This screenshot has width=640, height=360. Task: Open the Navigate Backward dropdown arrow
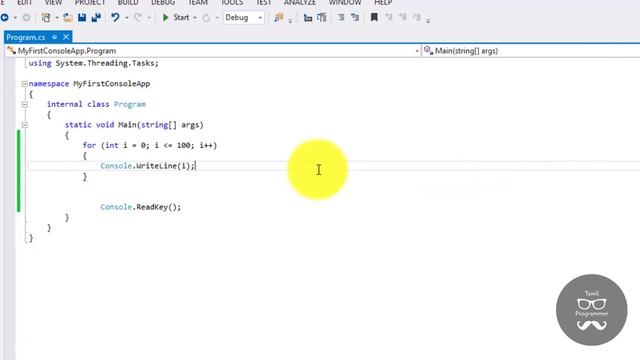click(x=15, y=18)
